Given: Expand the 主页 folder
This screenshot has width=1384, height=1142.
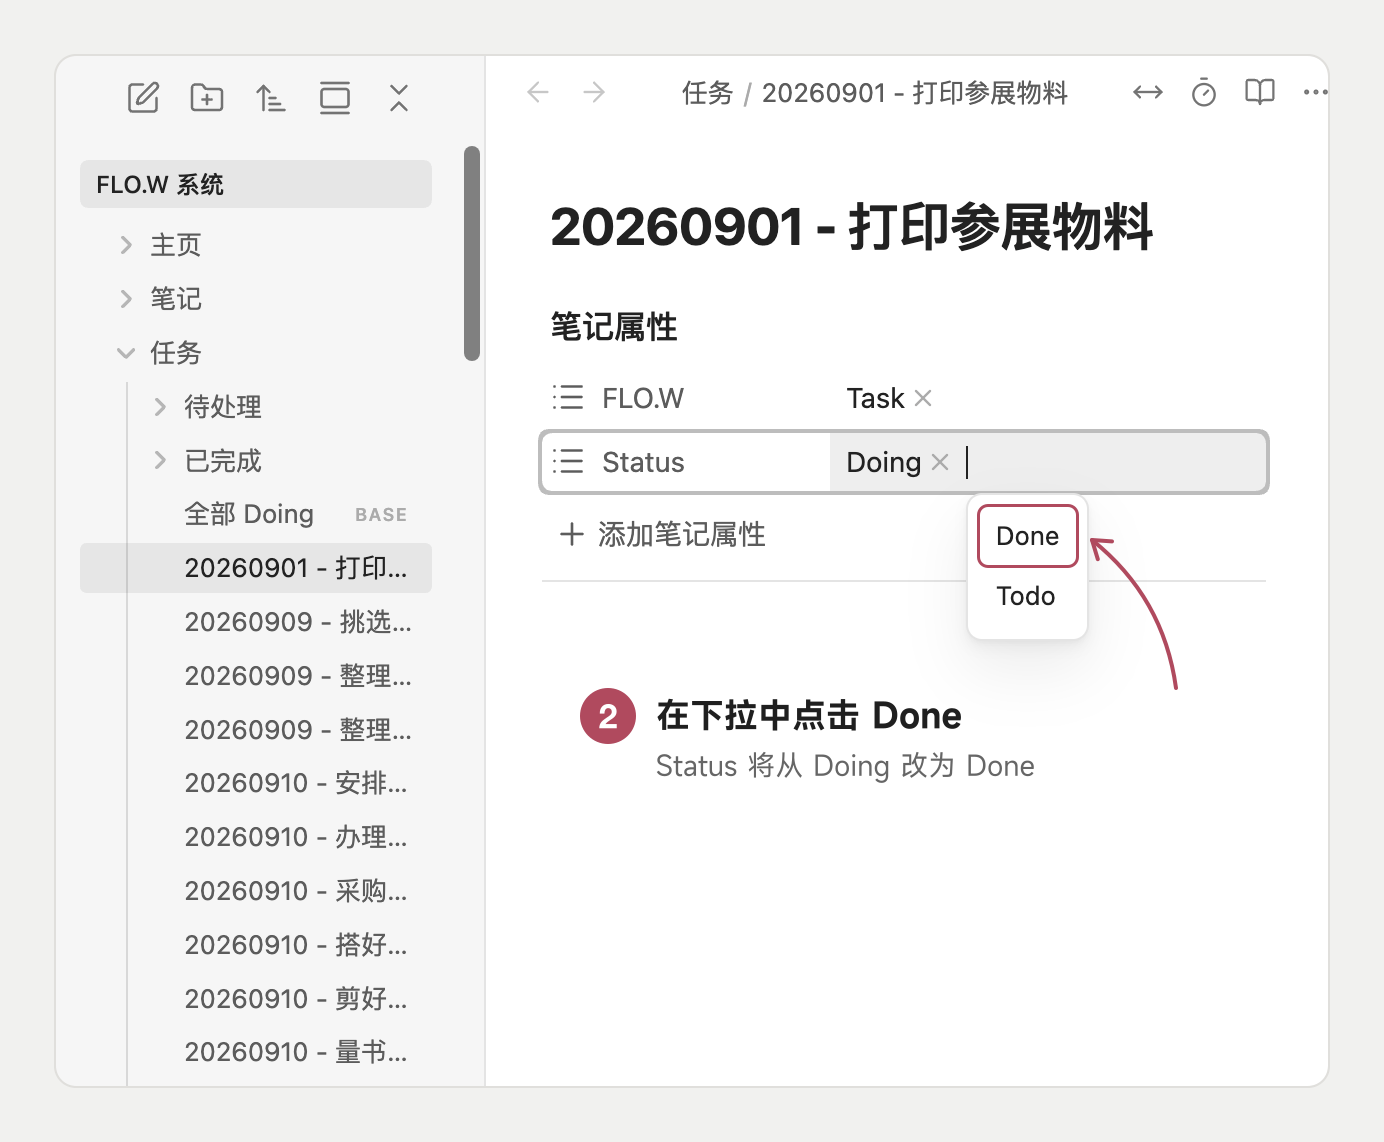Looking at the screenshot, I should 126,245.
